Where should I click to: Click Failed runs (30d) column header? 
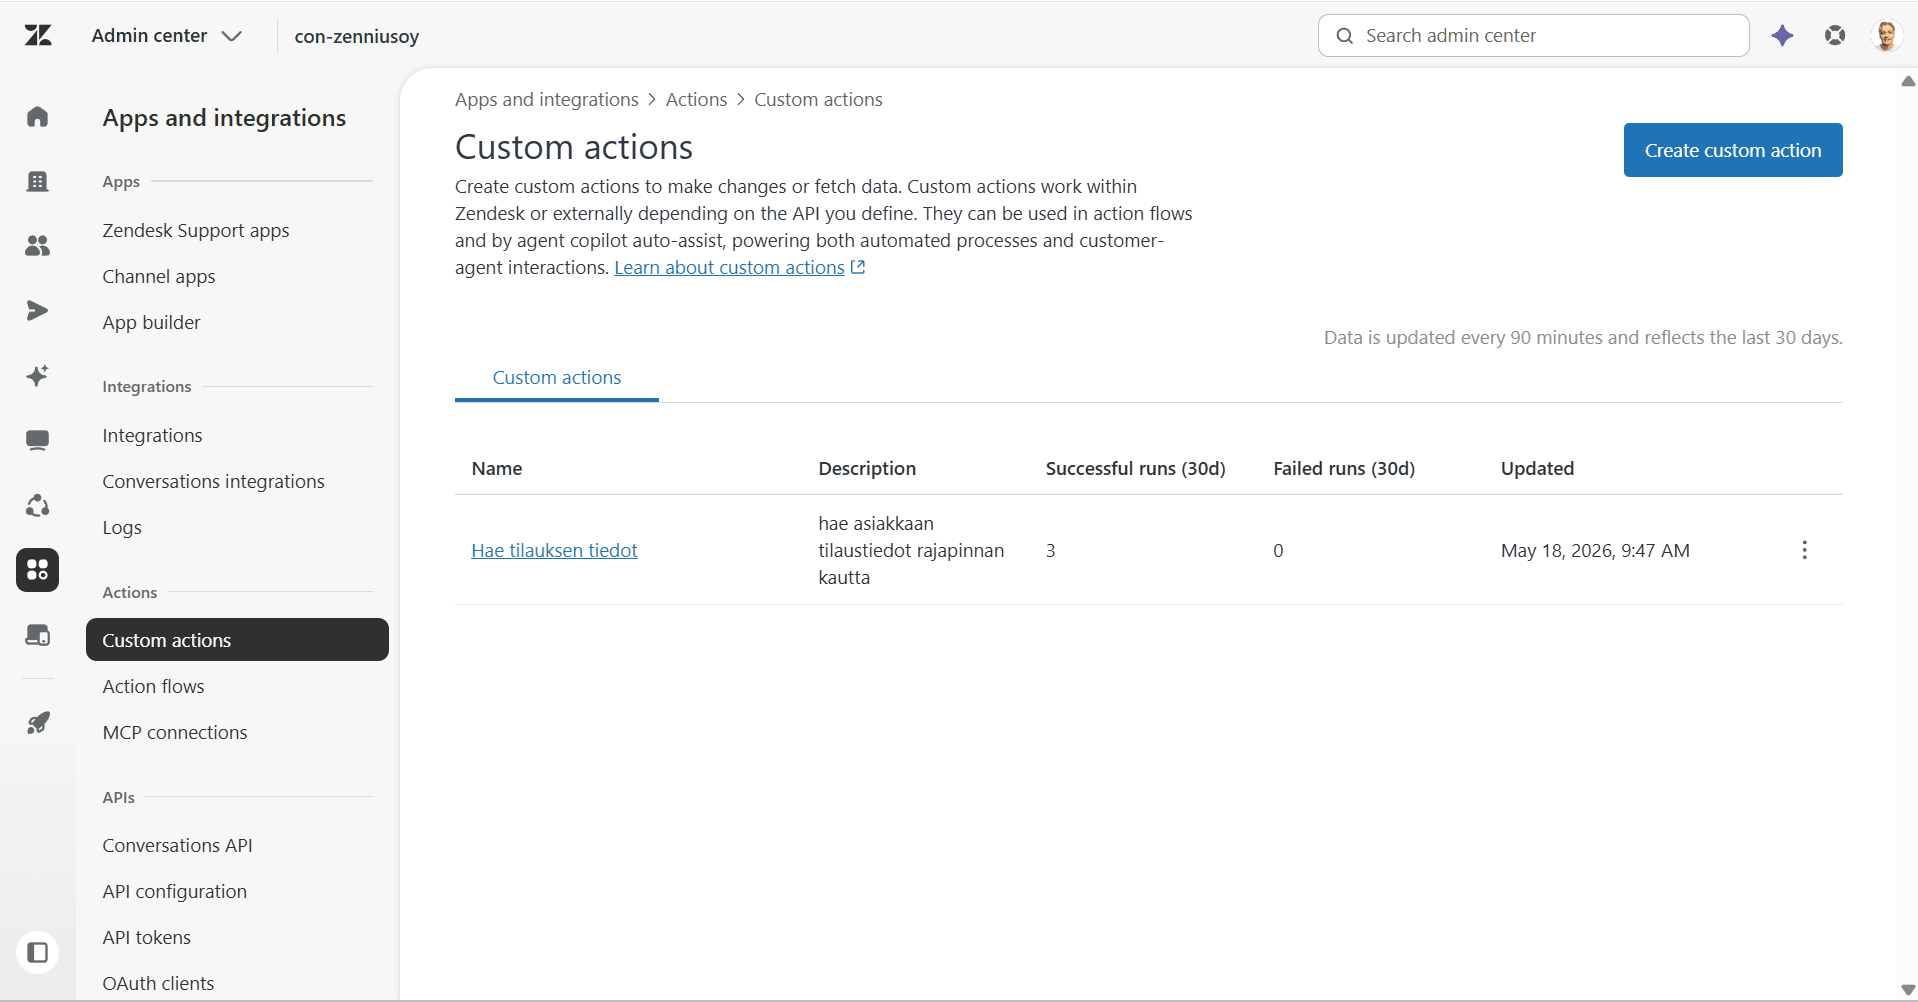[1344, 469]
